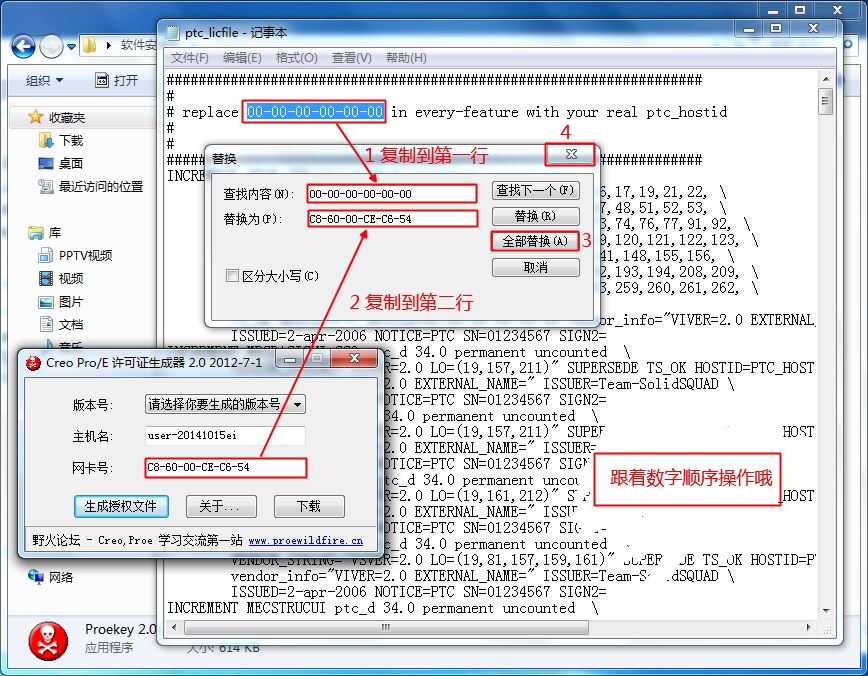The height and width of the screenshot is (676, 868).
Task: Click the Notepad title bar document icon
Action: tap(173, 33)
